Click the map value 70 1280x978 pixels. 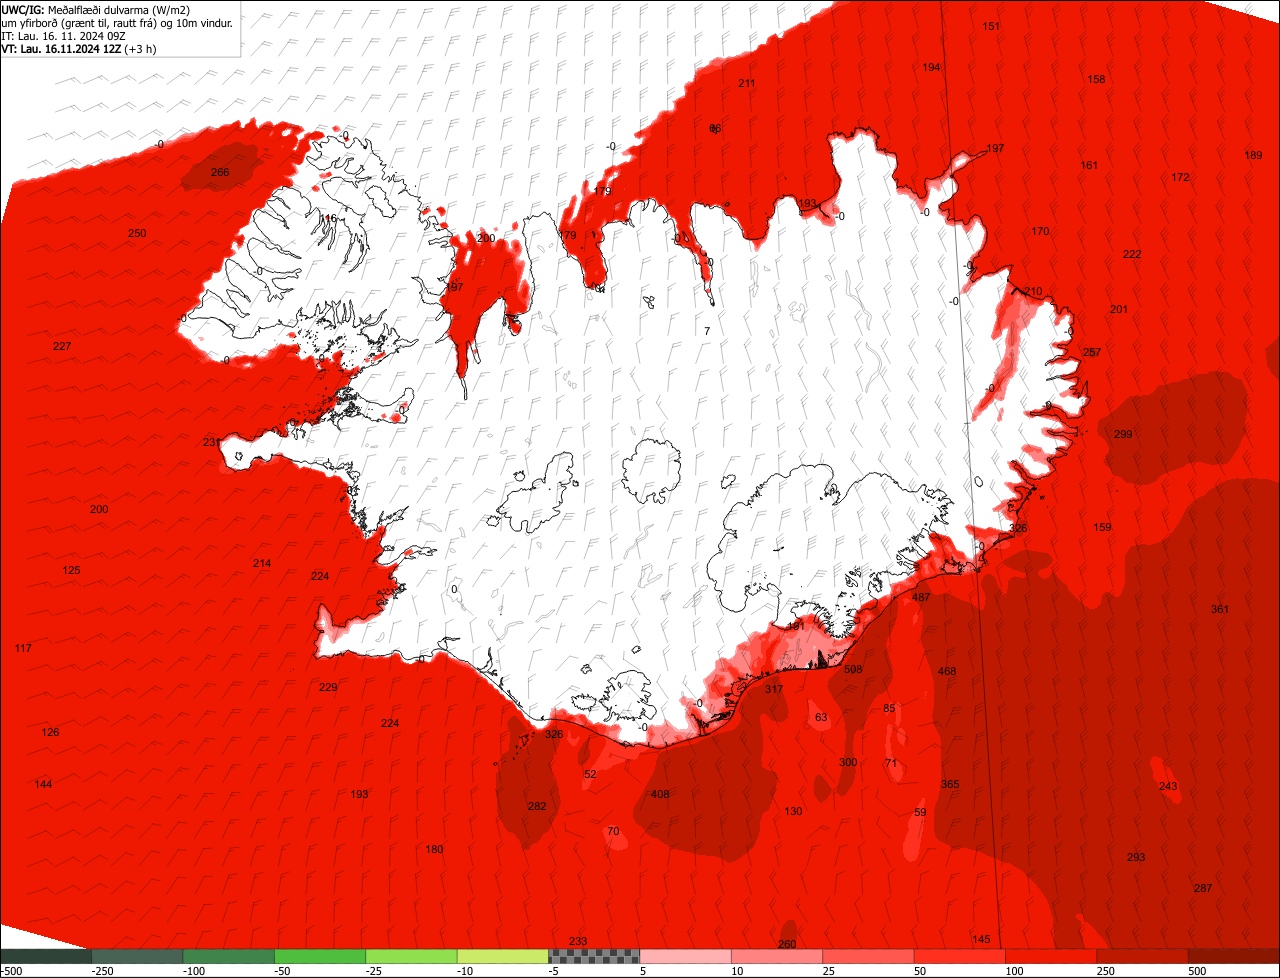[613, 831]
